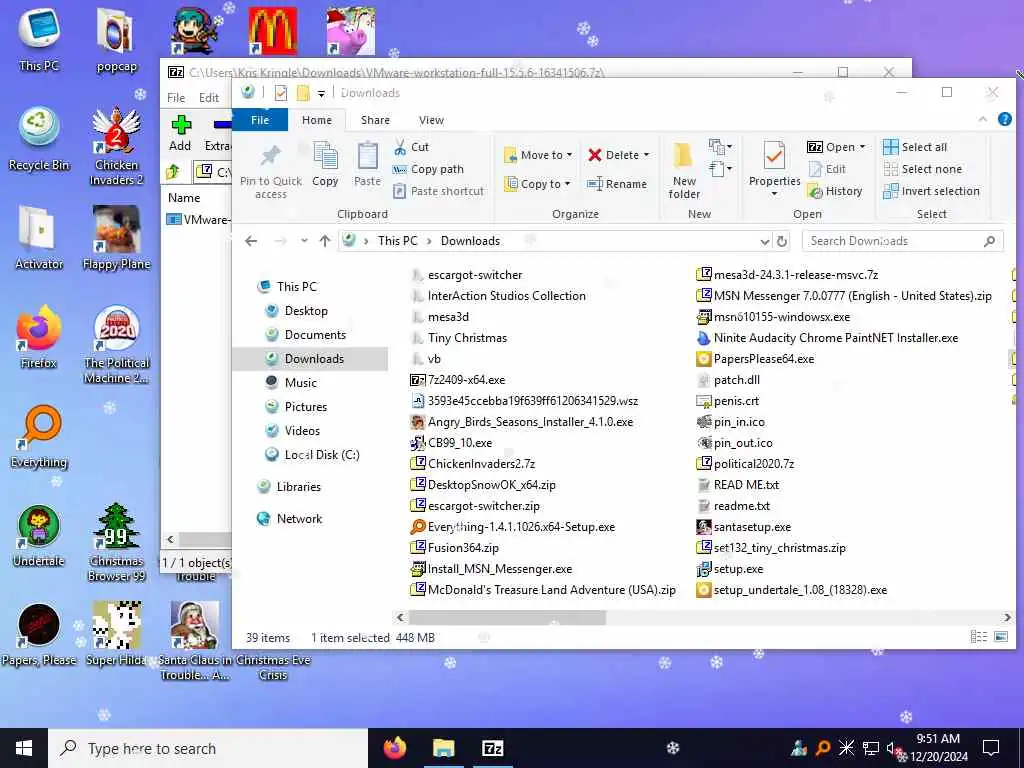Expand the Copy to dropdown
Screen dimensions: 1024x768
click(x=567, y=184)
